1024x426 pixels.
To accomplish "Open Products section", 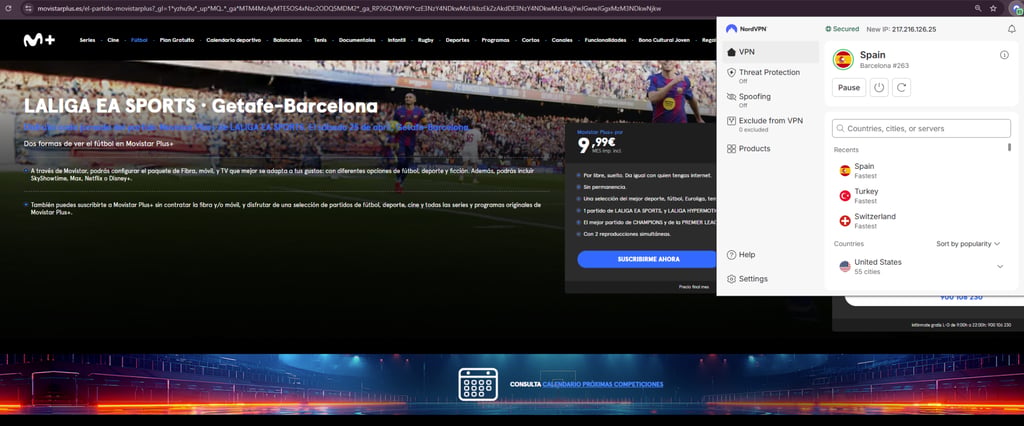I will (x=771, y=148).
